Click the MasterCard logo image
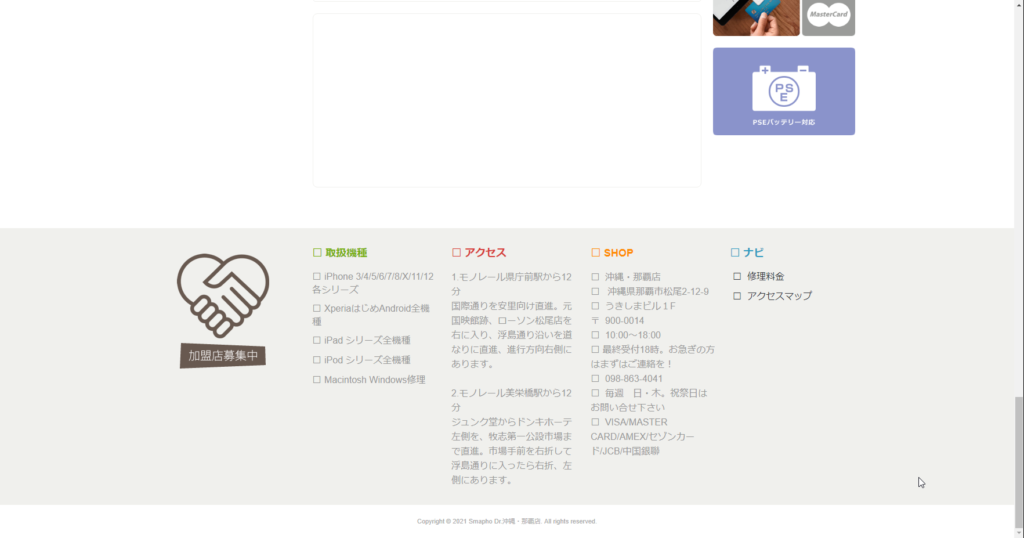Screen dimensions: 1024x538 (828, 18)
